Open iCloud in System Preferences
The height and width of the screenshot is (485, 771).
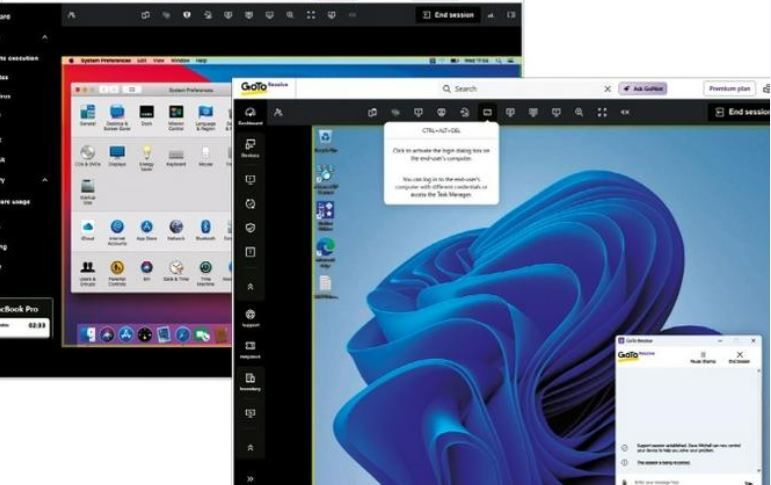[x=88, y=230]
